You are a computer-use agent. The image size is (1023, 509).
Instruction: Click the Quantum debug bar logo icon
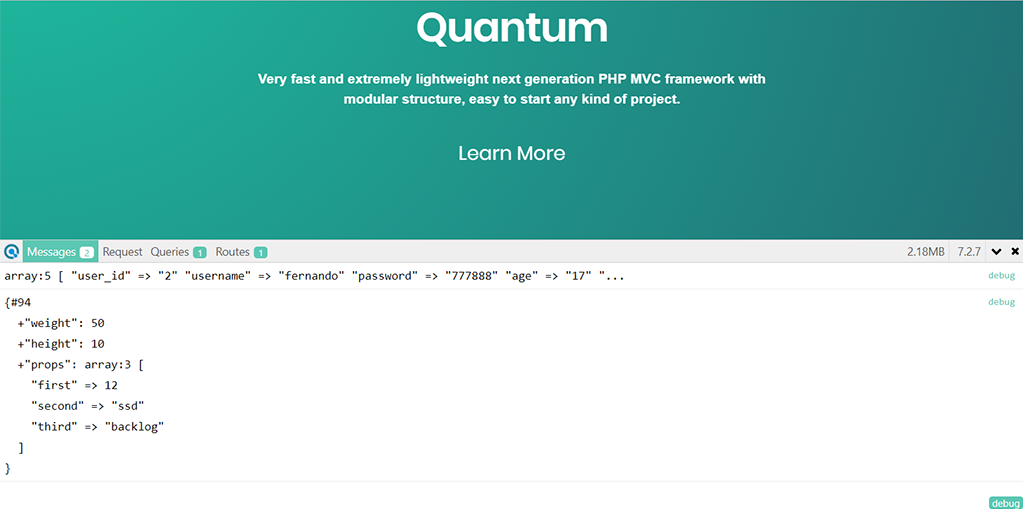click(11, 252)
